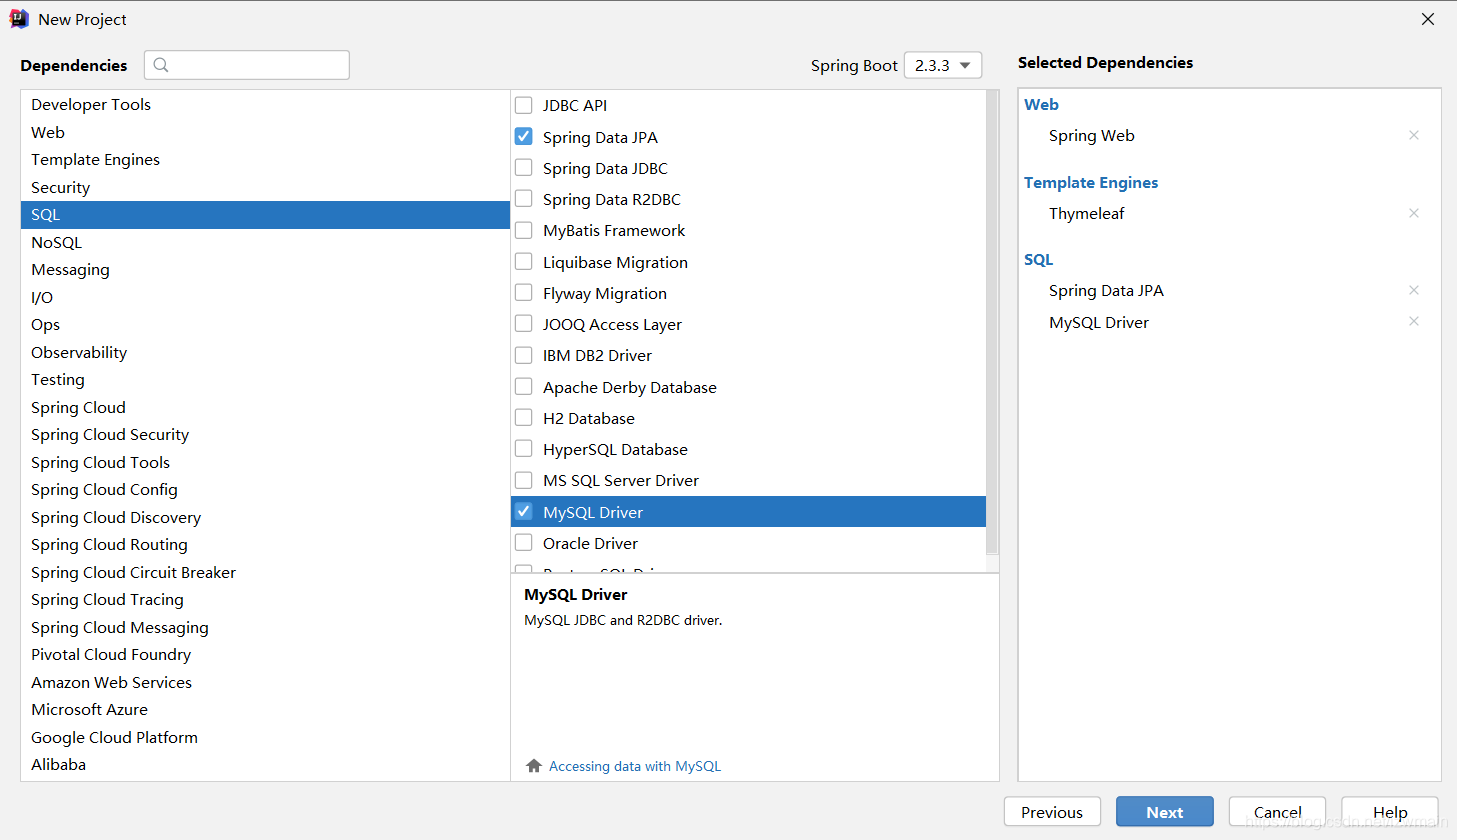Open Pivotal Cloud Foundry category
Image resolution: width=1457 pixels, height=840 pixels.
265,654
